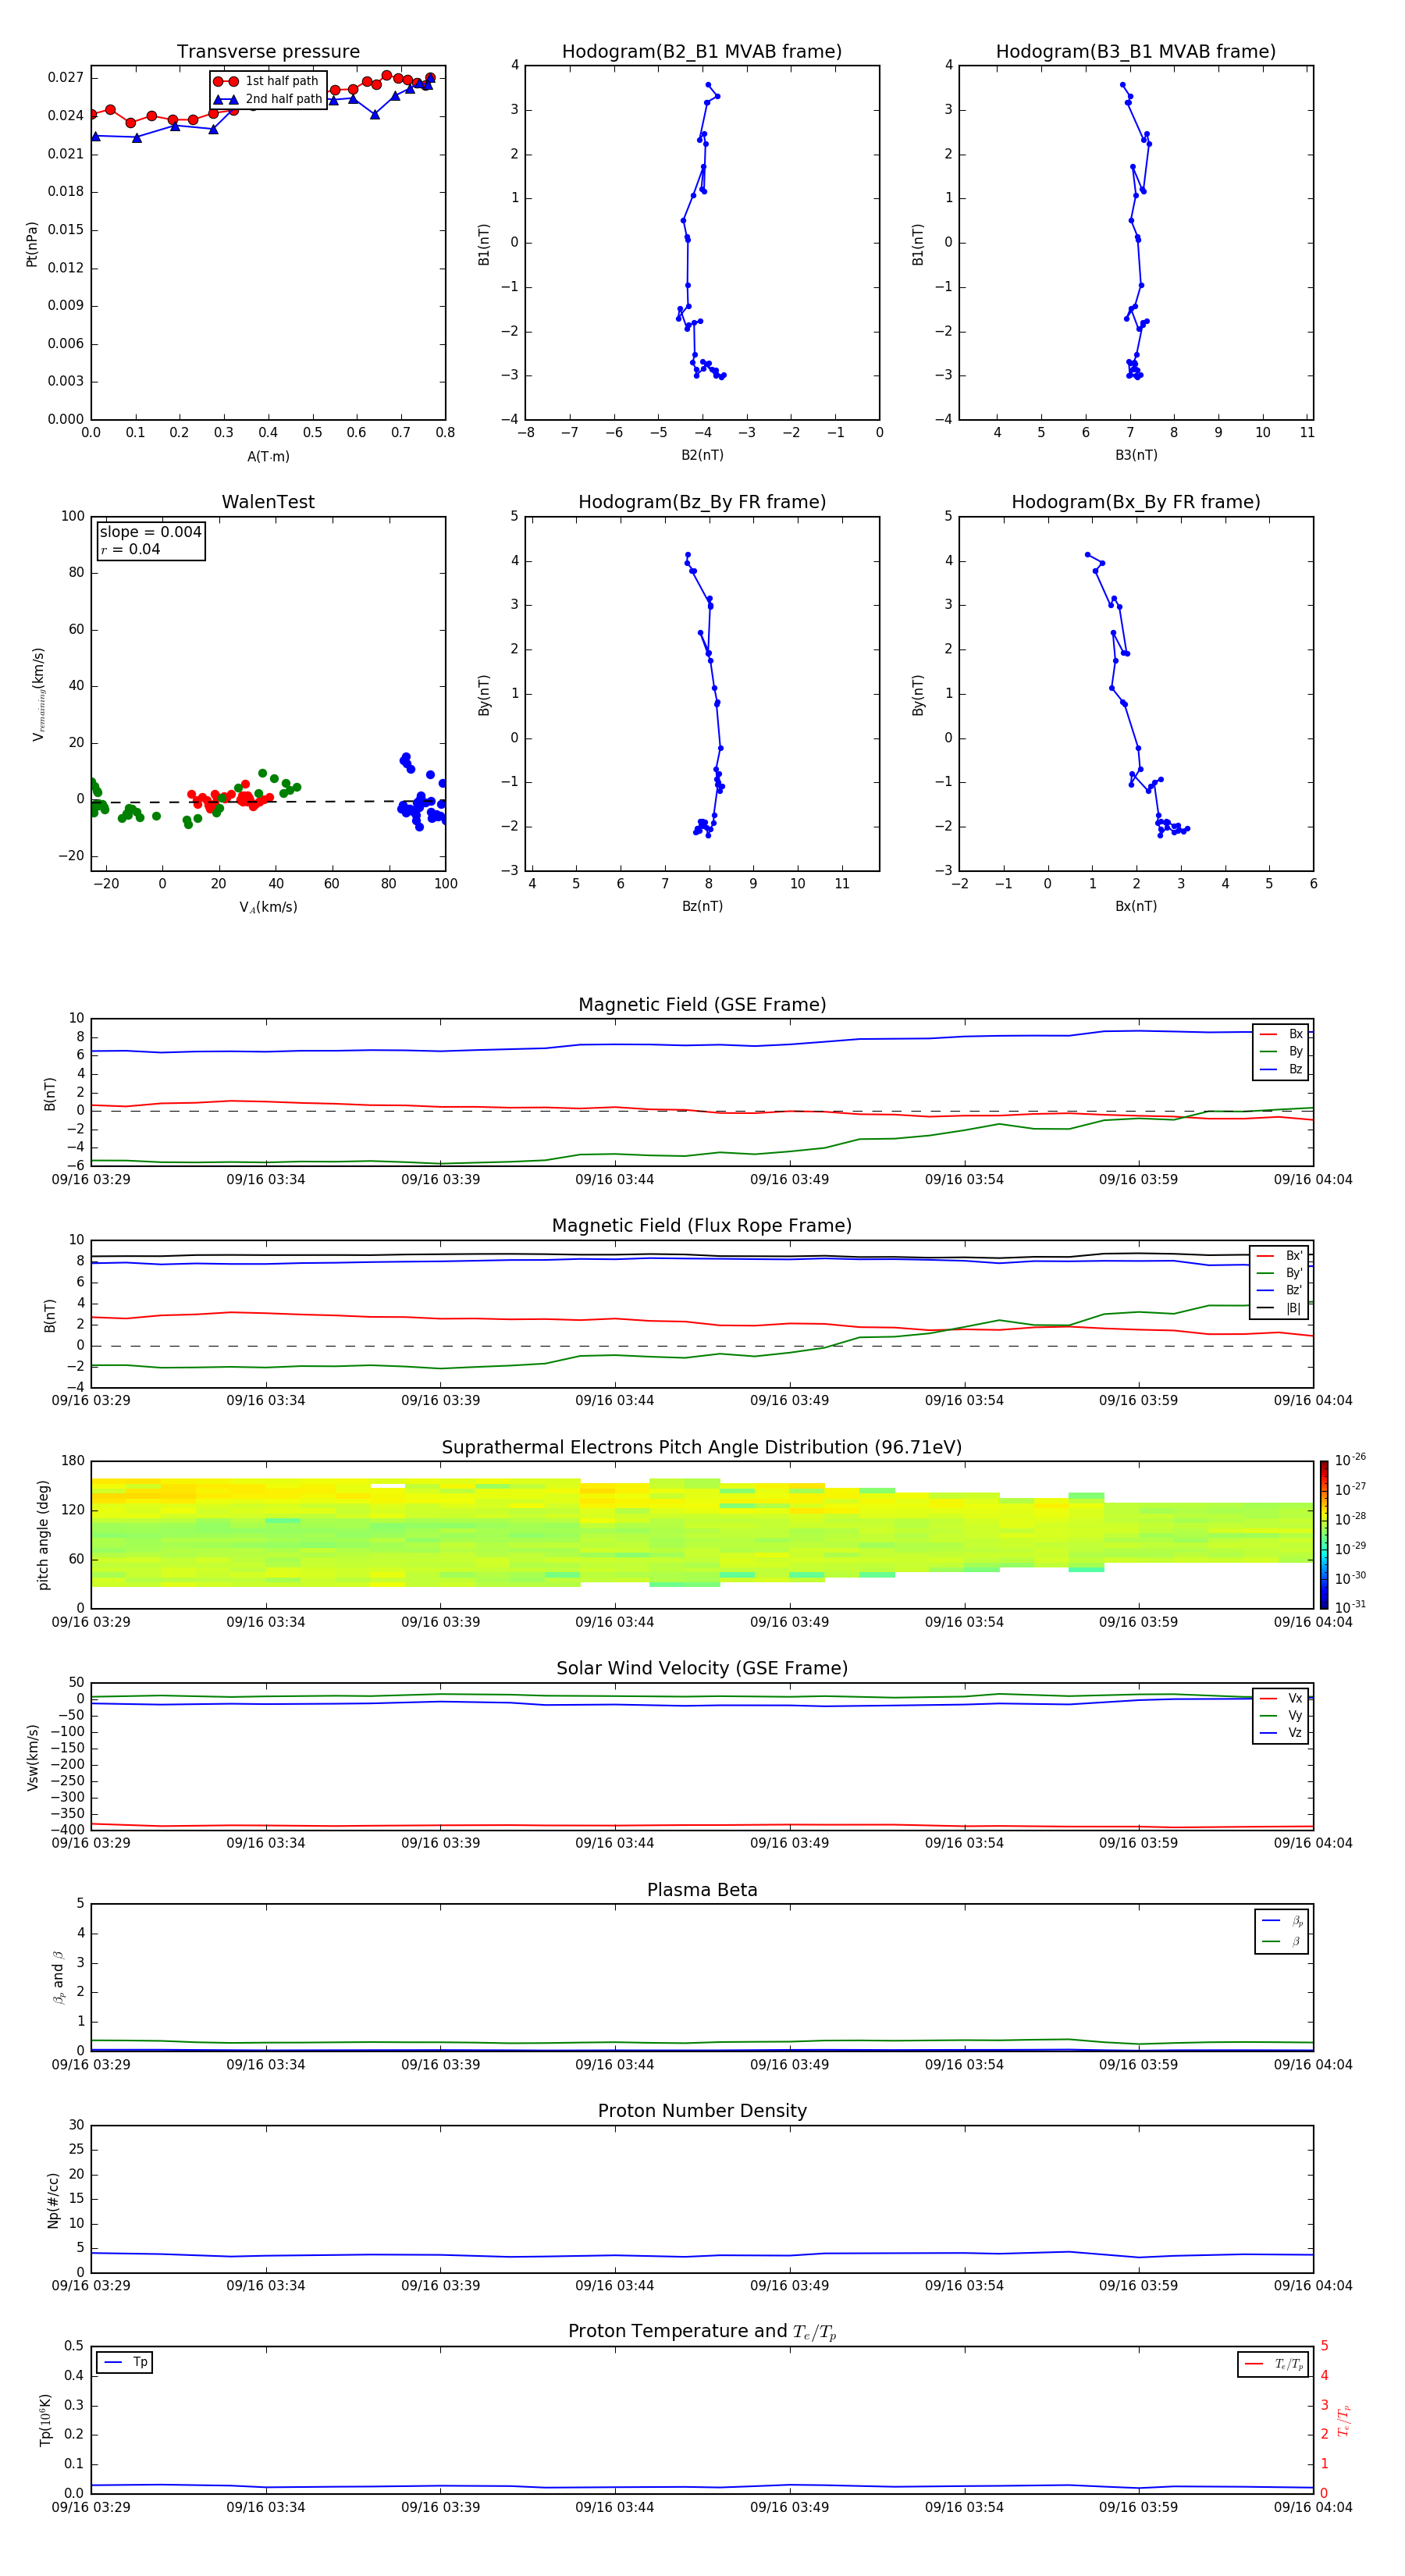Screen dimensions: 1405x2576
Task: Click the 'Hodogram(B3_B1 MVAB frame)' title
Action: 1136,52
